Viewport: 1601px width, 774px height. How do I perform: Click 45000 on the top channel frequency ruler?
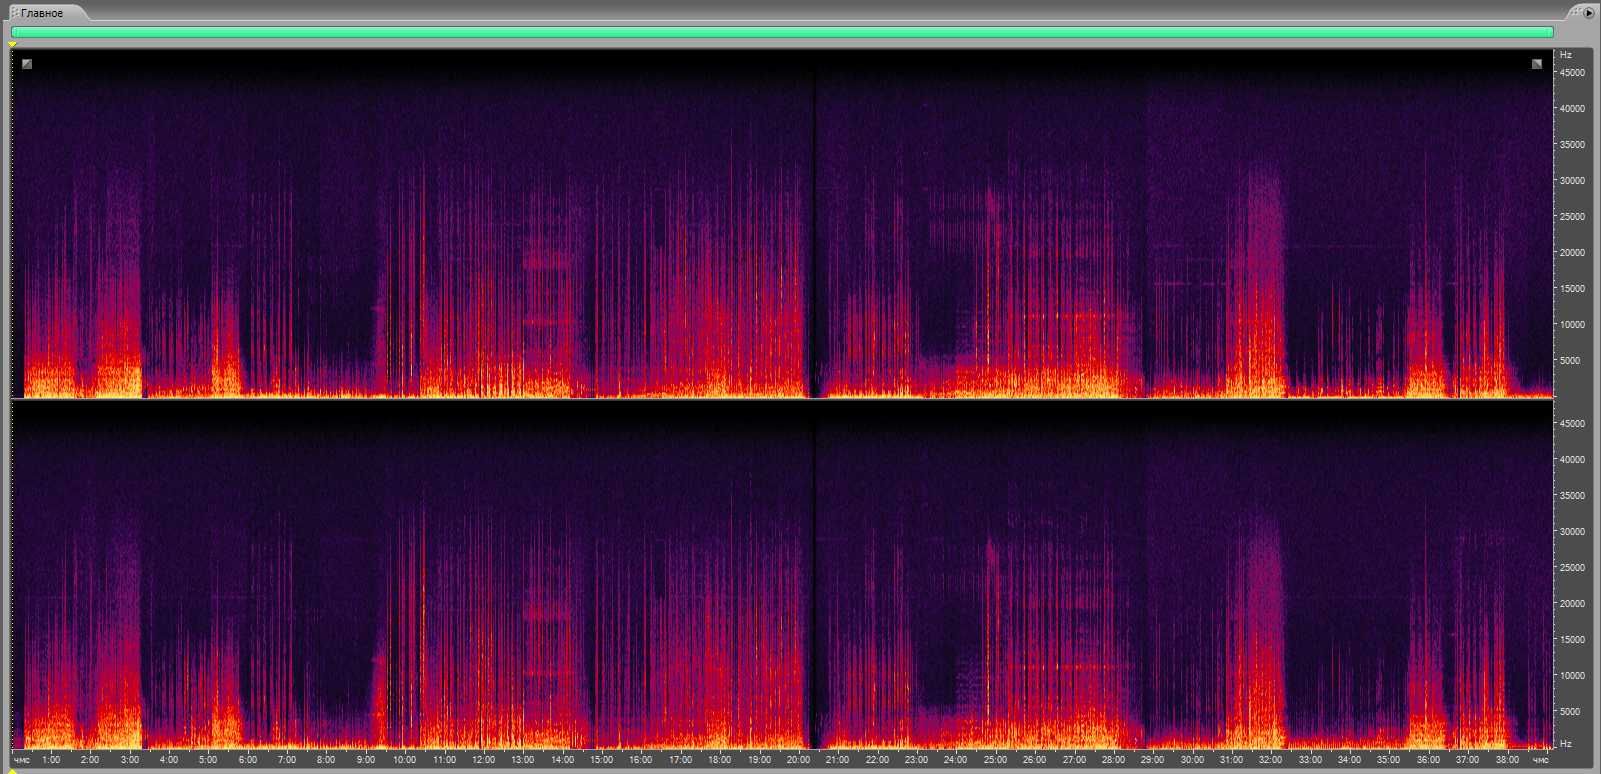pos(1572,73)
